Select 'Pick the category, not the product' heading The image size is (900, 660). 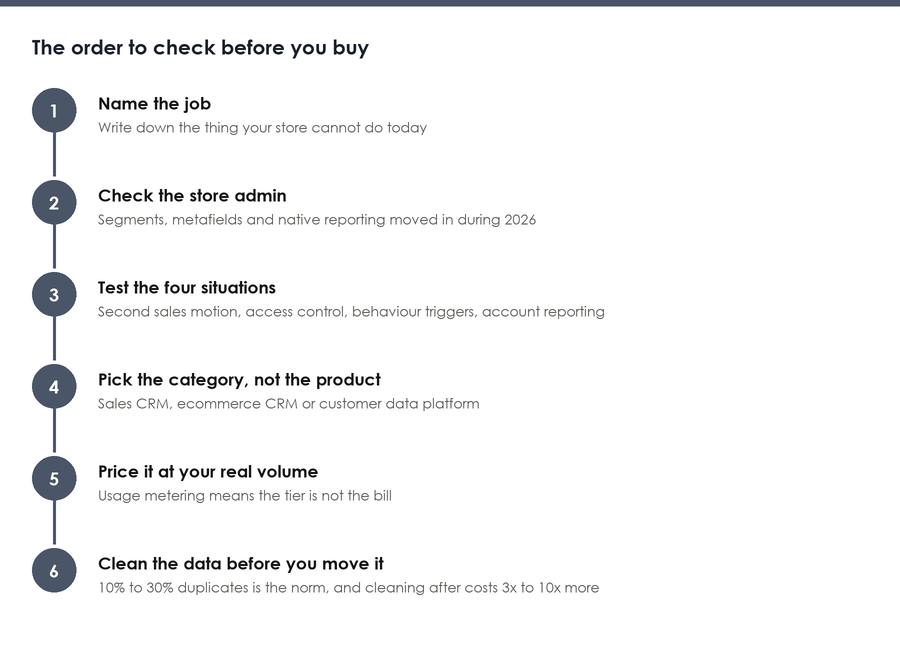click(239, 380)
